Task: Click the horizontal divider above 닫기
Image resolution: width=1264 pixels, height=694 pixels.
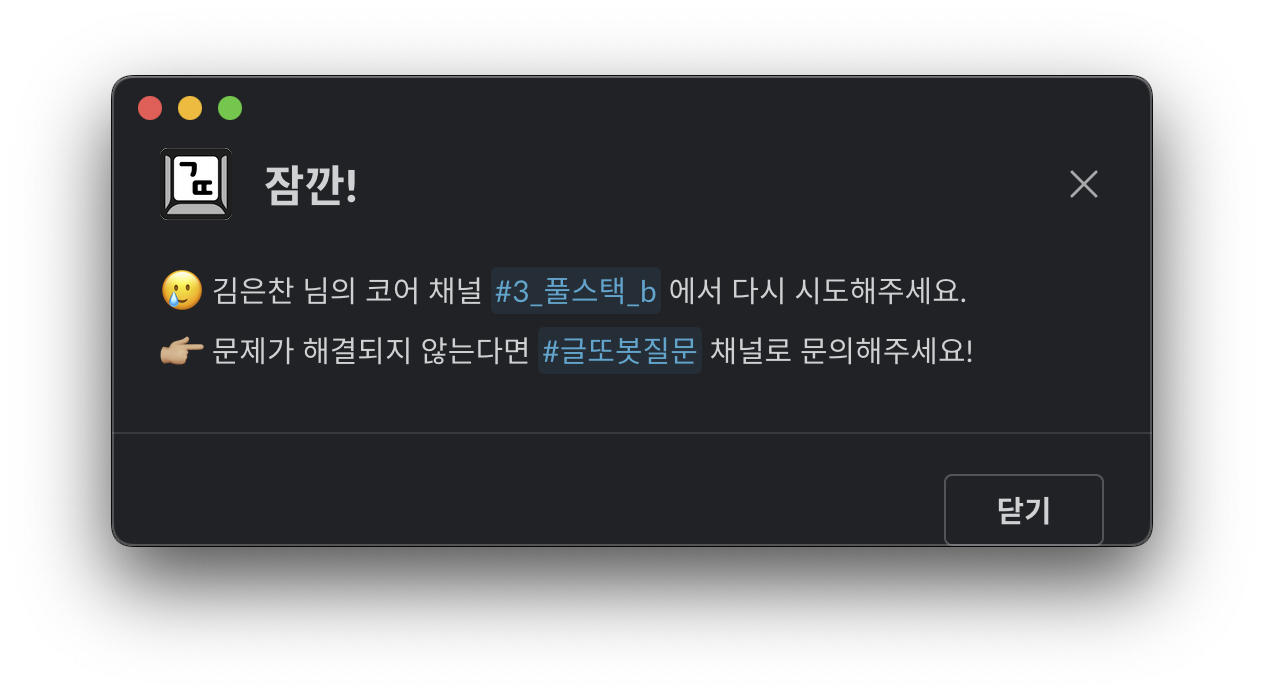Action: pyautogui.click(x=632, y=433)
